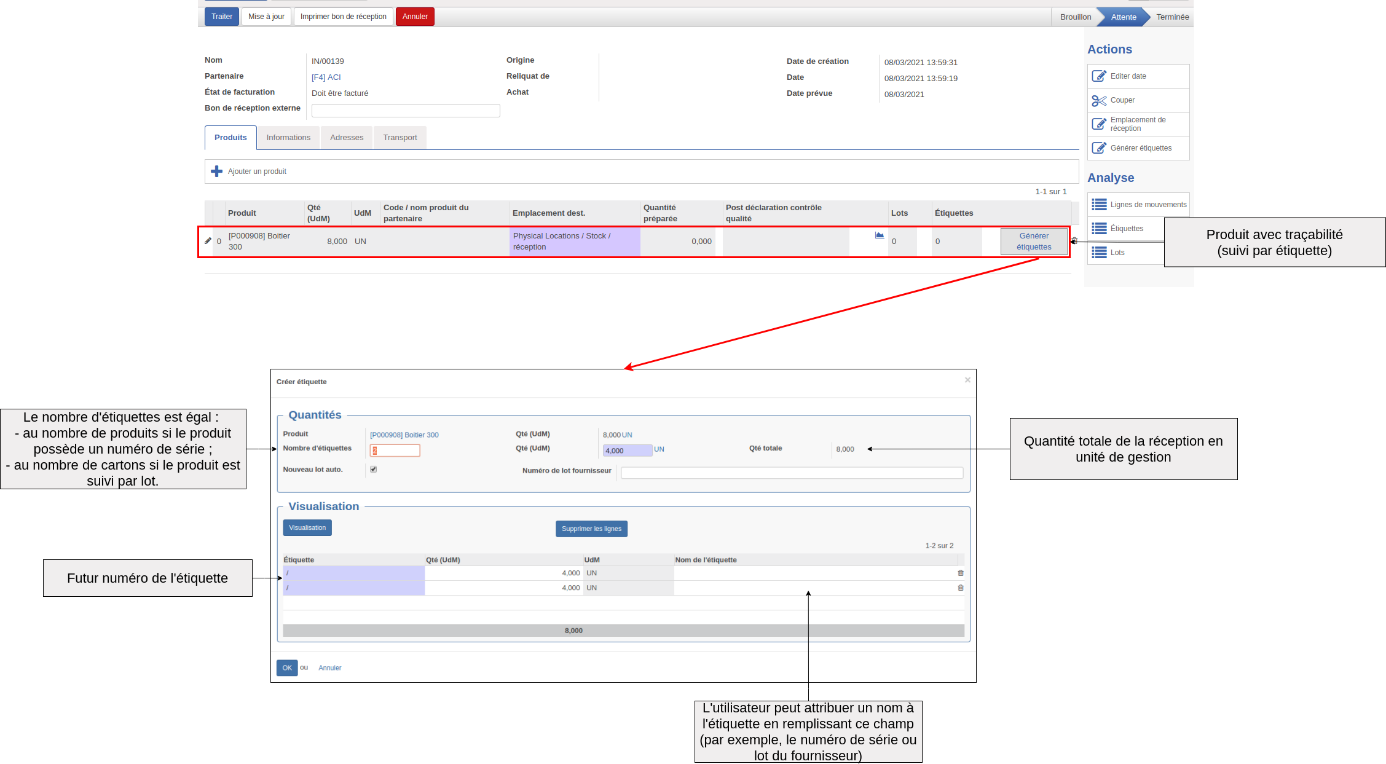Click the red Annuler button
The image size is (1386, 764).
coord(415,17)
